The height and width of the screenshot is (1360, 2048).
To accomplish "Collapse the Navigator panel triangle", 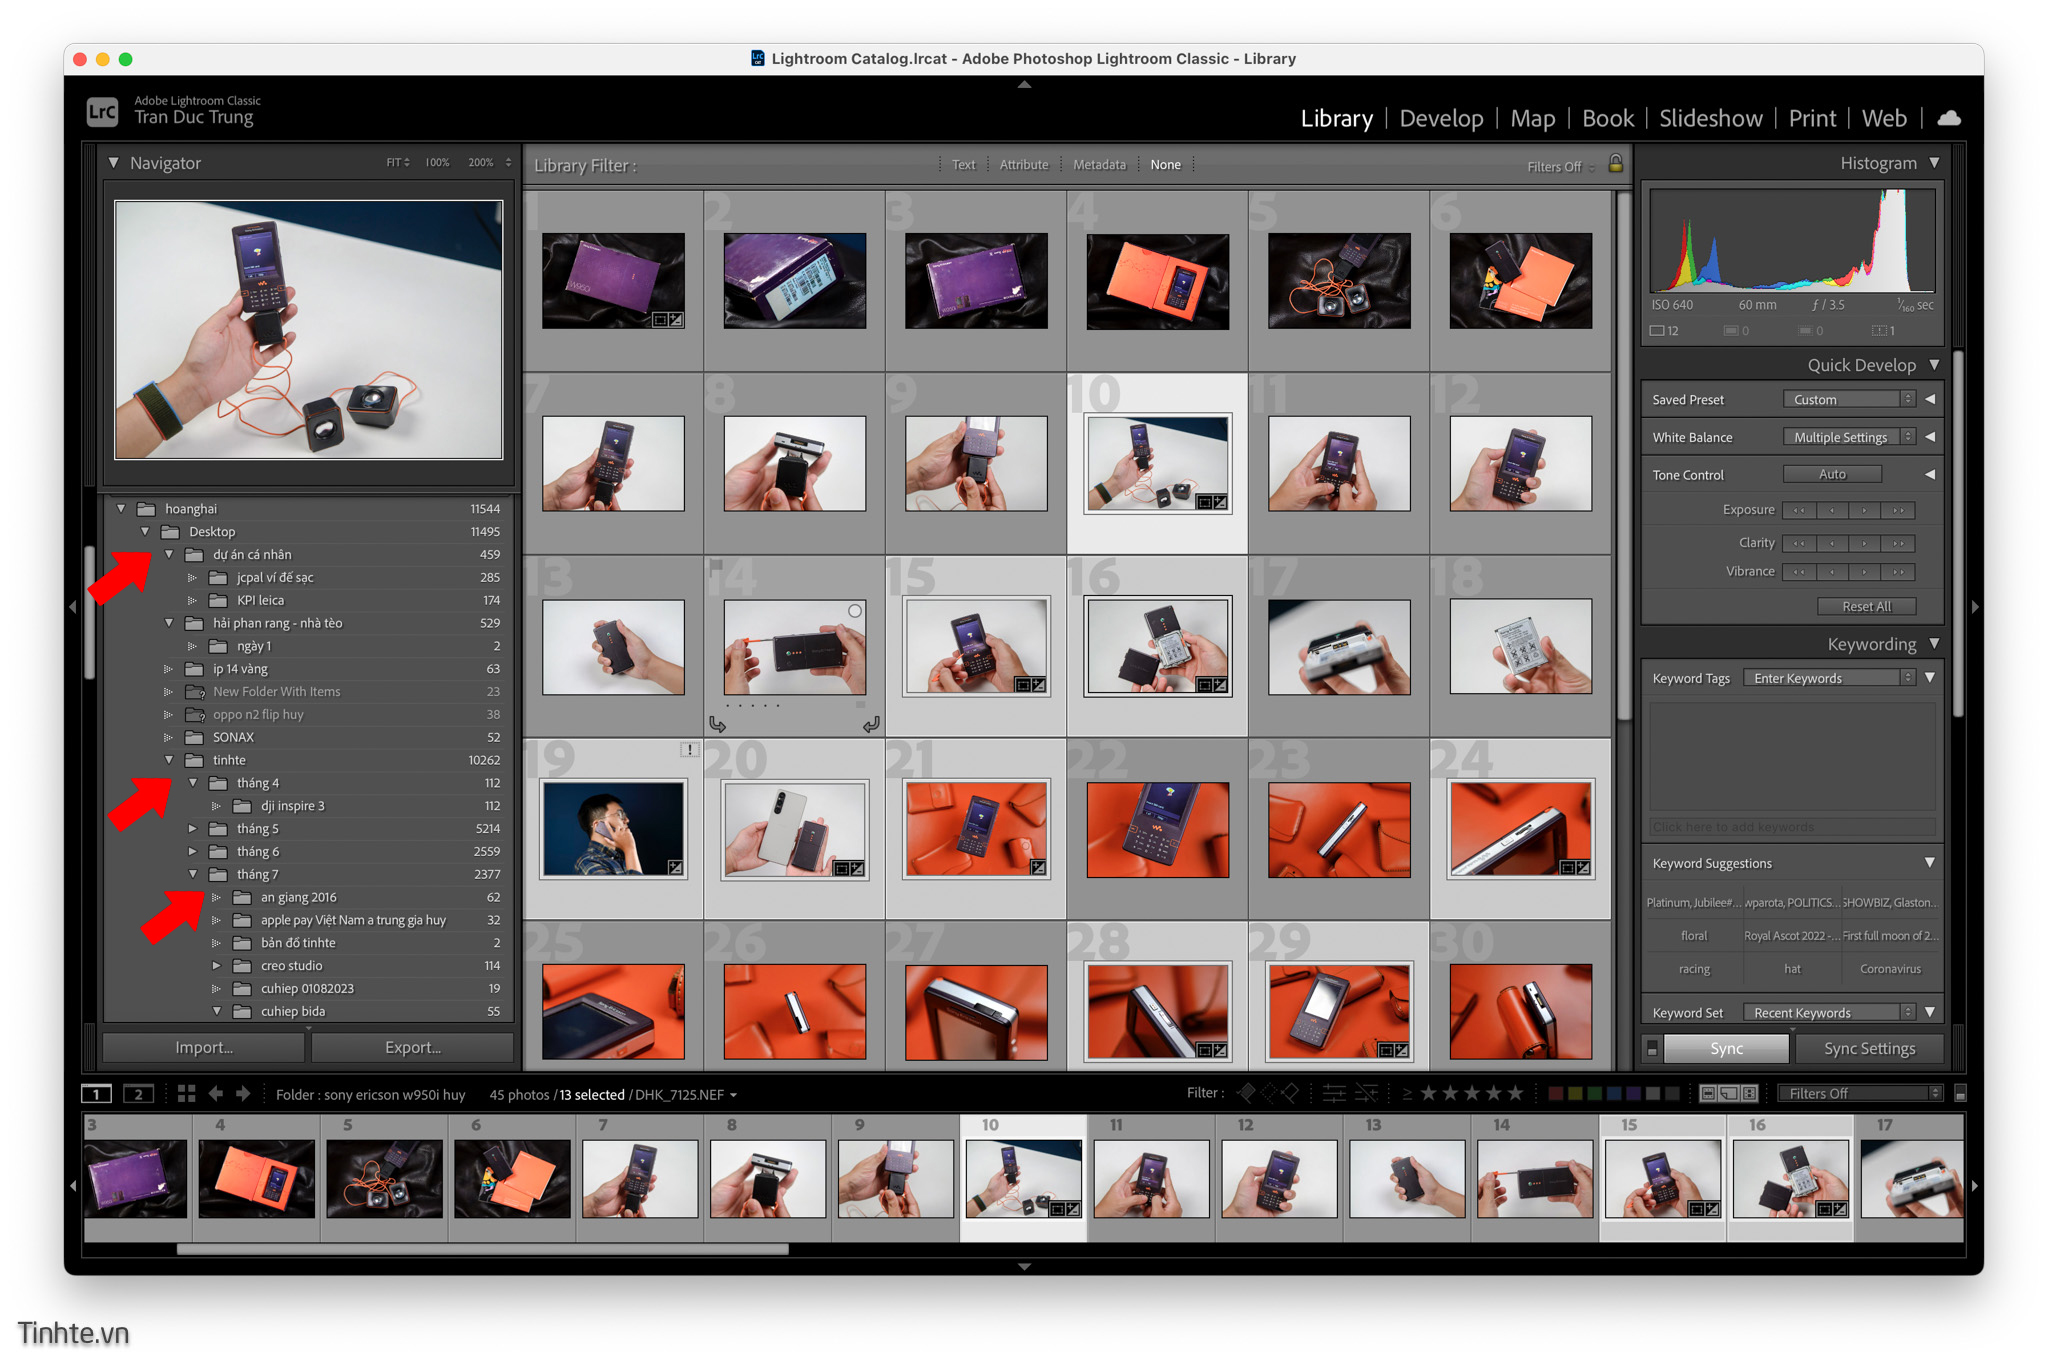I will (113, 163).
